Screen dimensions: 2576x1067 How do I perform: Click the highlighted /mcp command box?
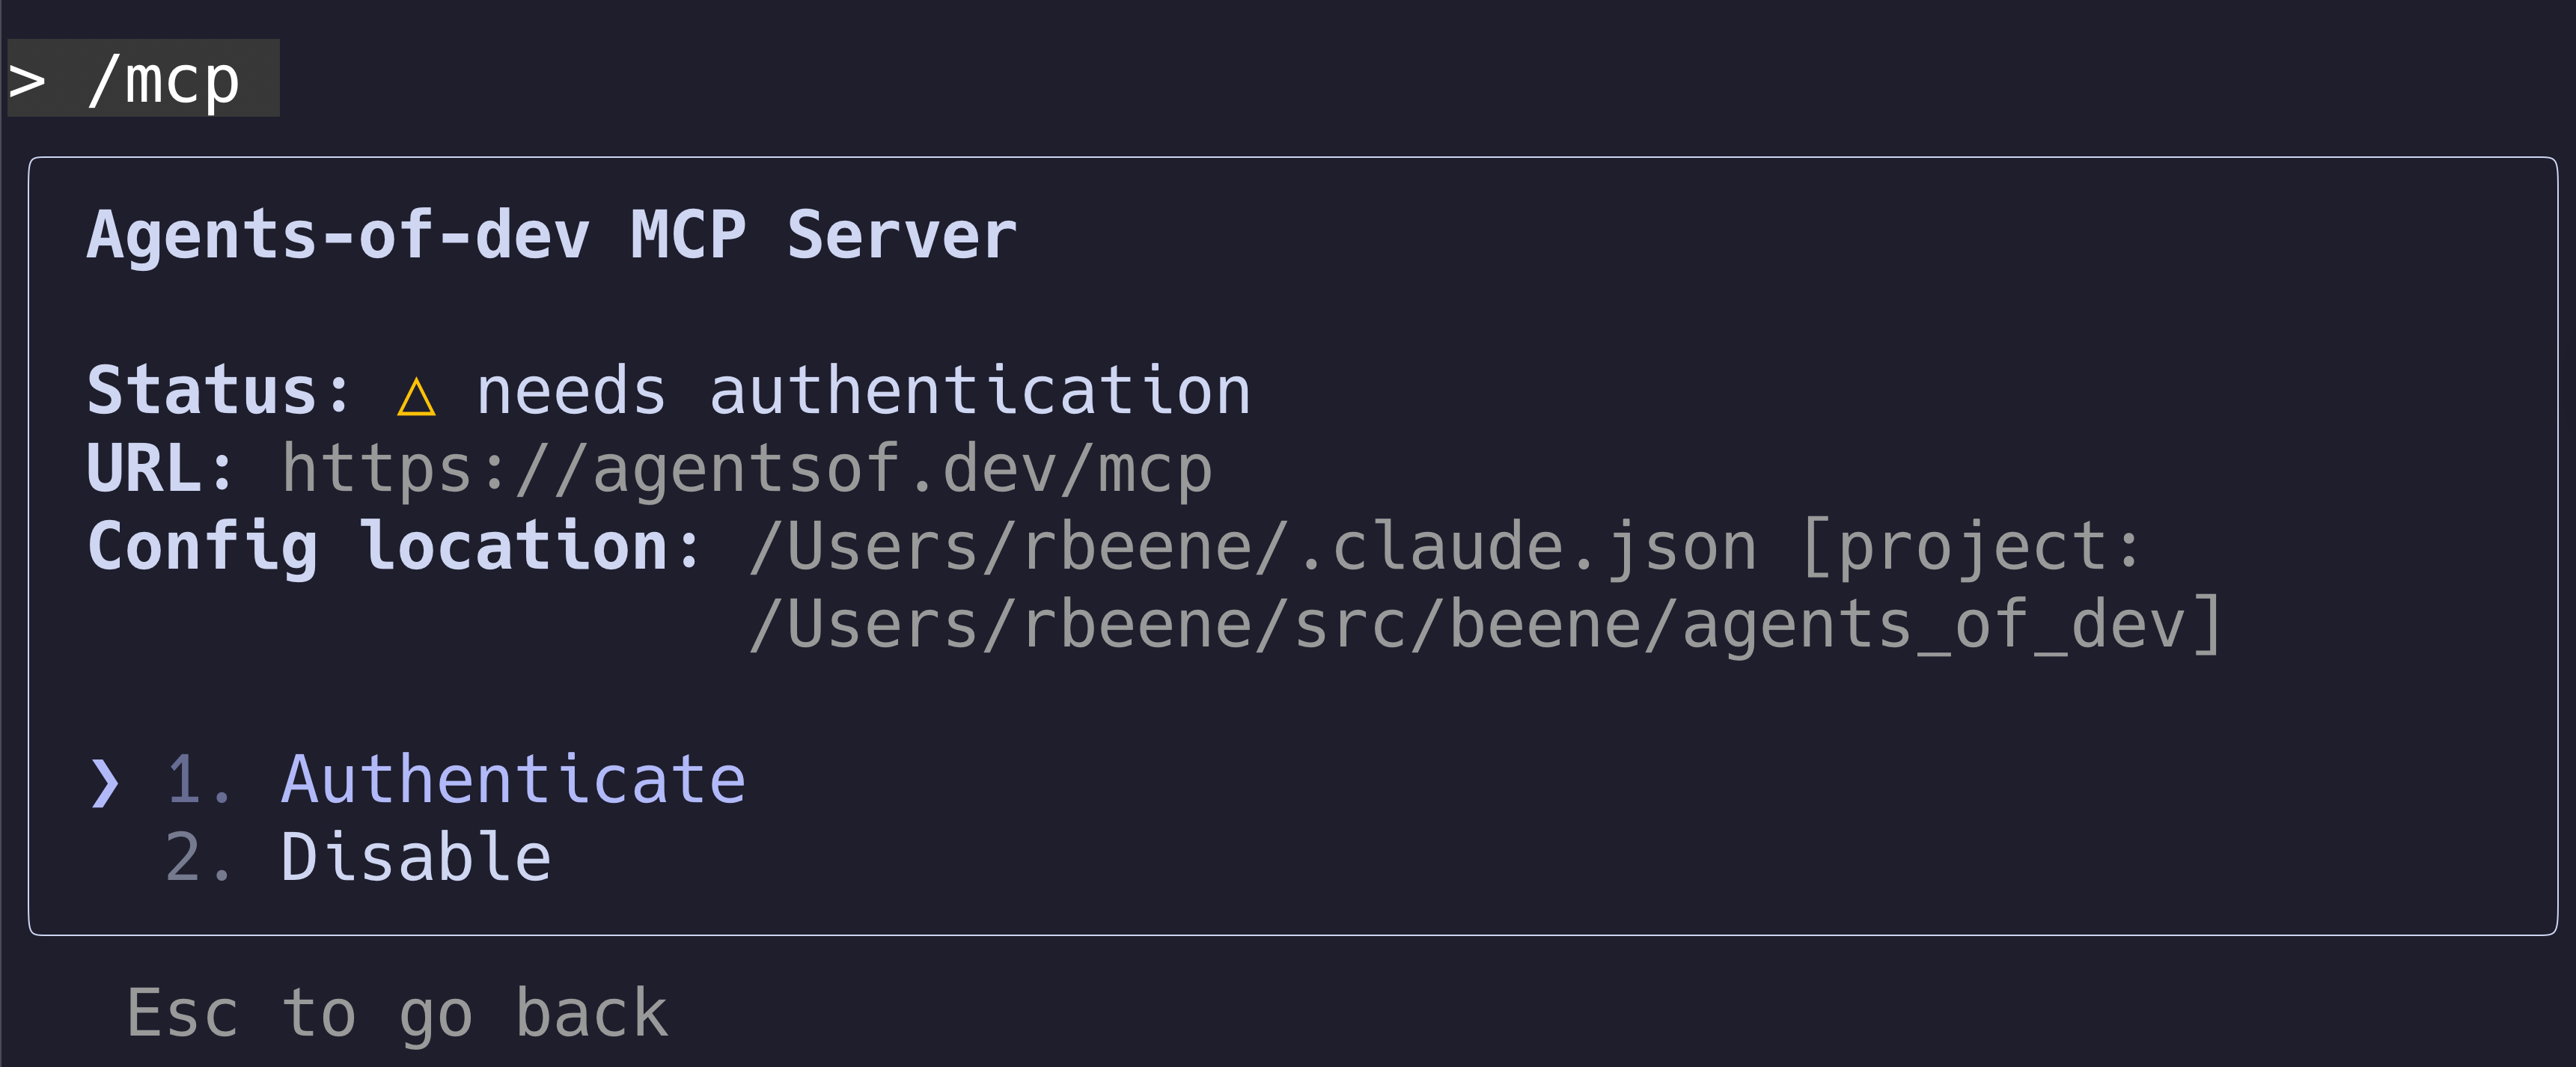click(143, 80)
